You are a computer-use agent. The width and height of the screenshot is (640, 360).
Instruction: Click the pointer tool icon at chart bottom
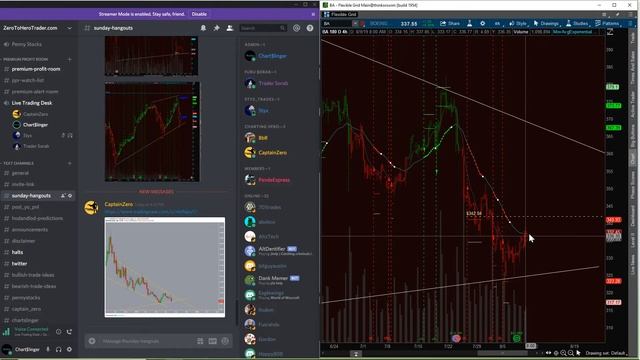[x=578, y=353]
